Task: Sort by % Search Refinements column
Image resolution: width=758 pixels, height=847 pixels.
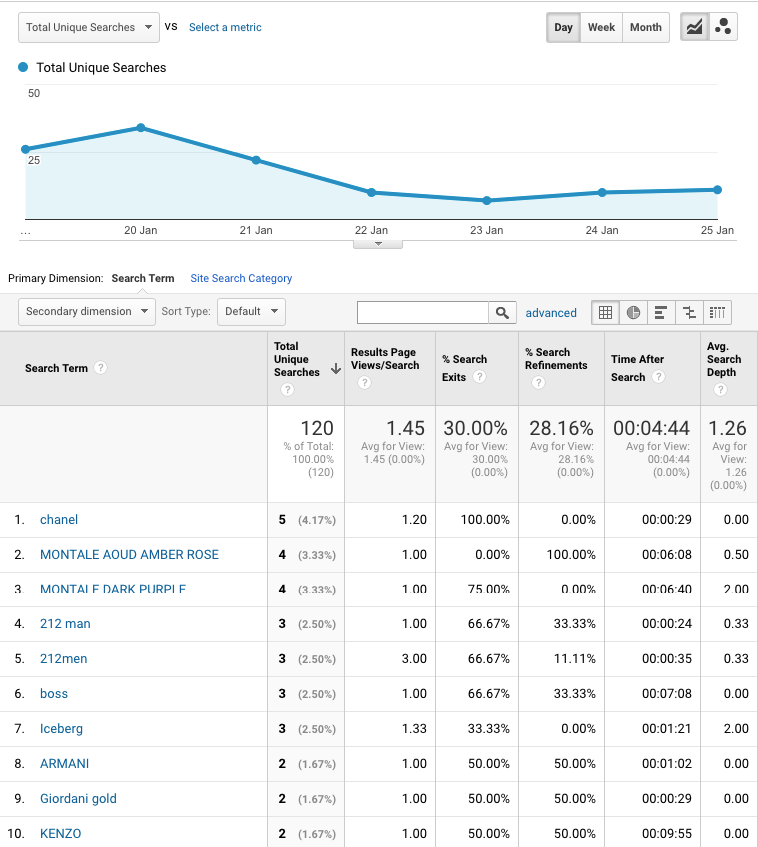Action: [556, 359]
